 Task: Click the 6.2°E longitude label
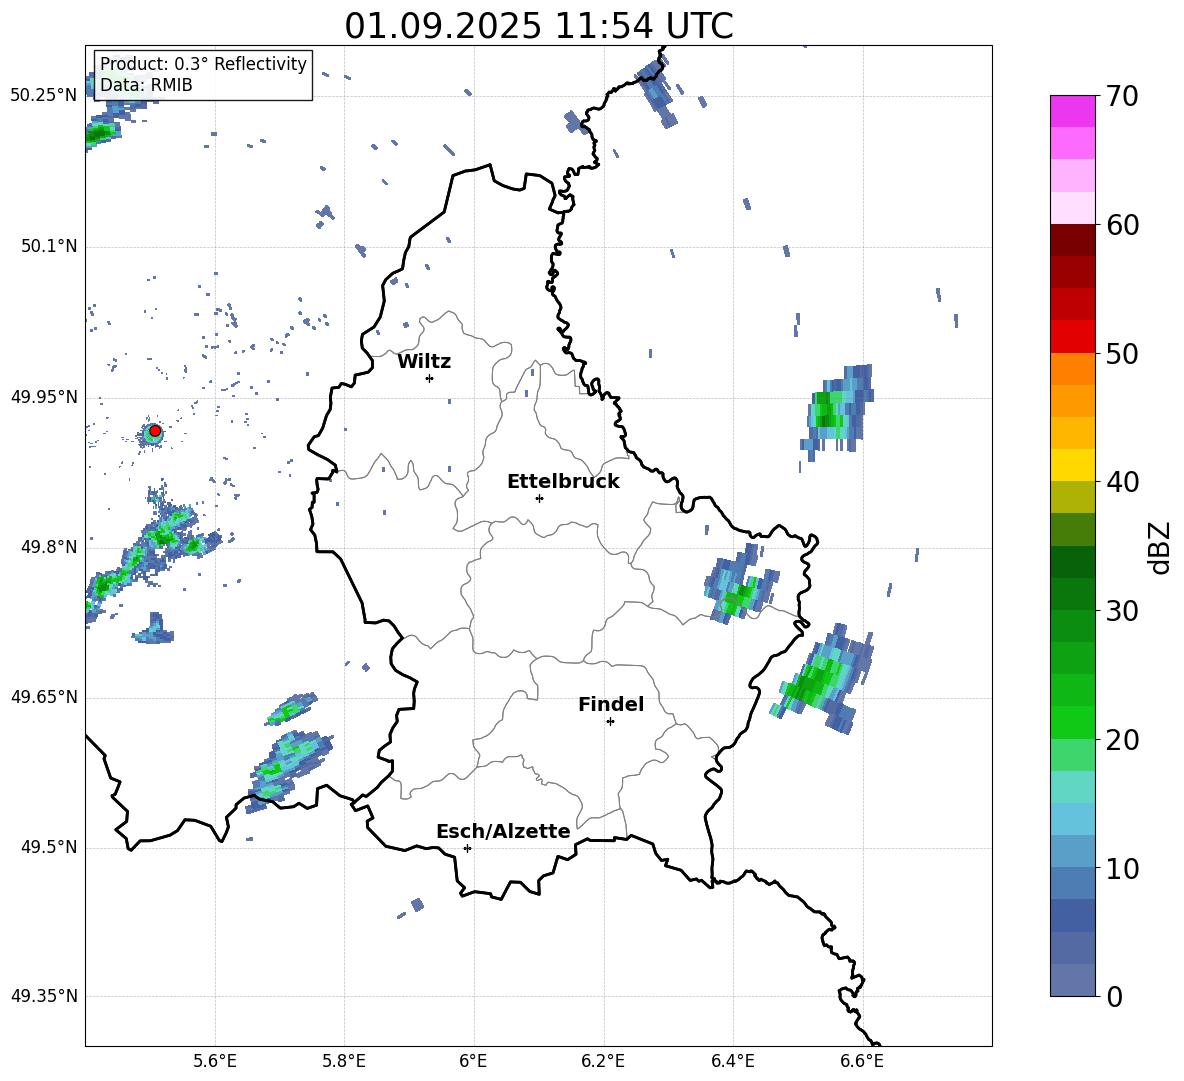click(603, 1061)
